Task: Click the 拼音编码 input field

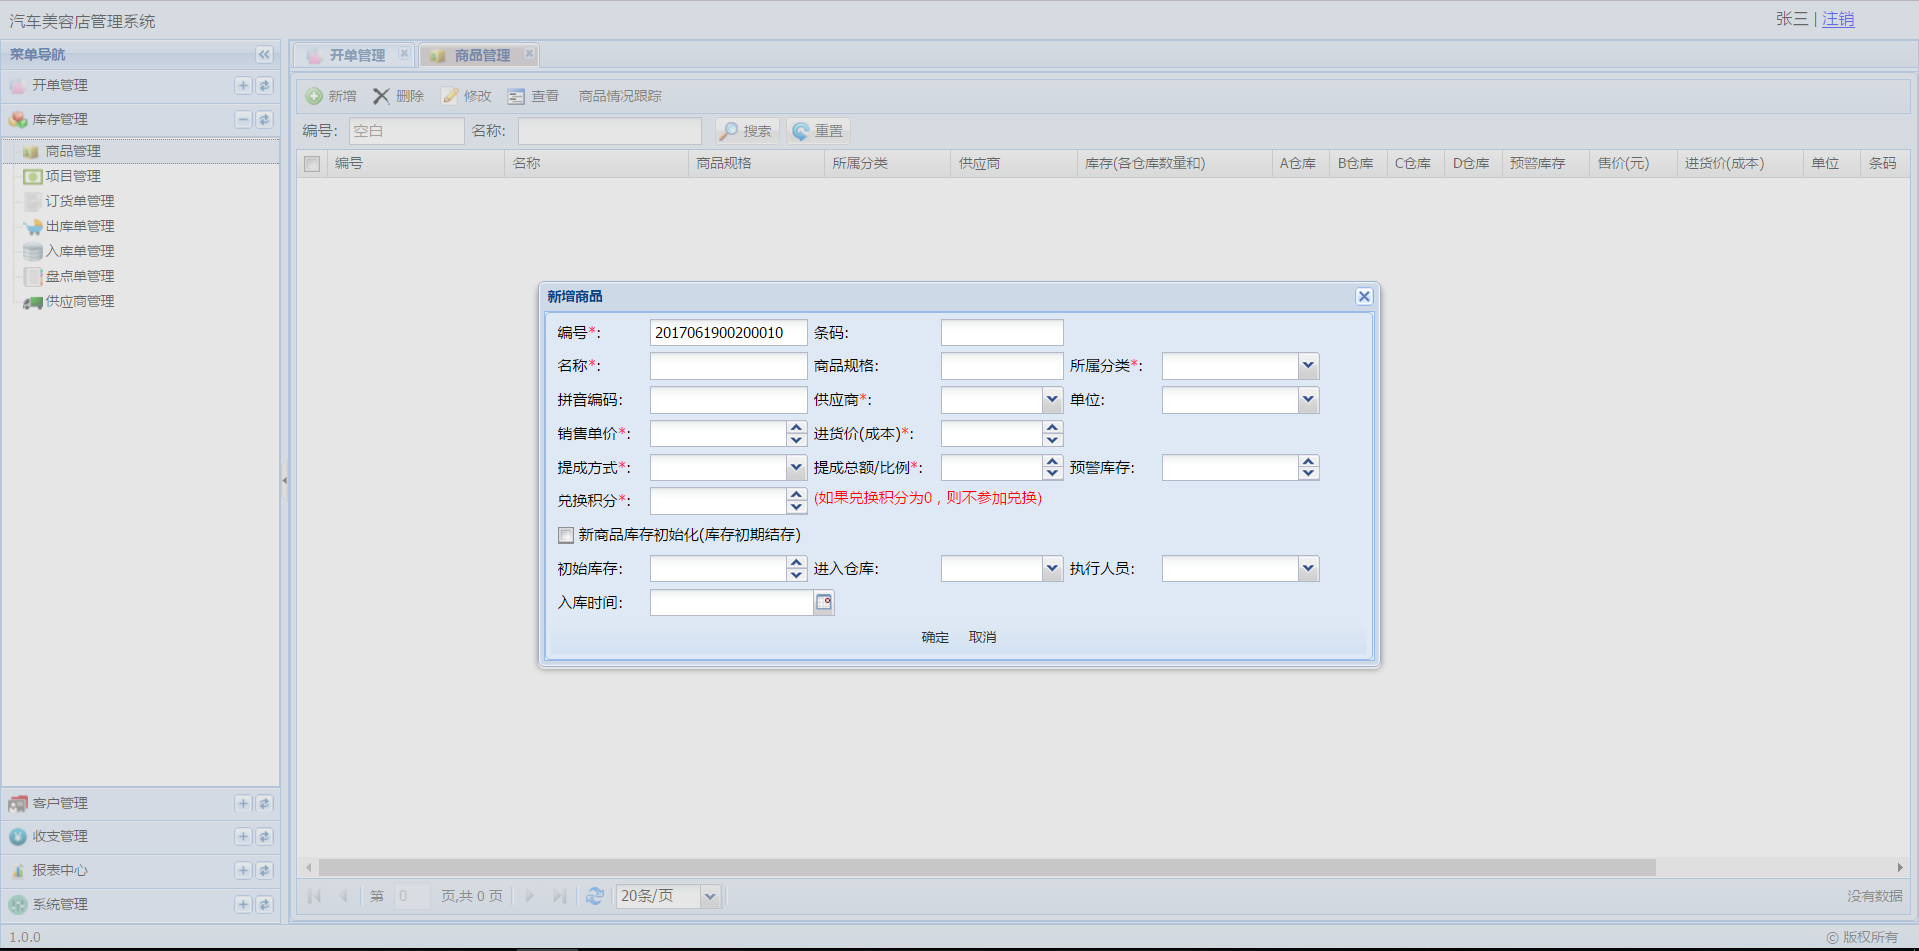Action: click(x=728, y=400)
